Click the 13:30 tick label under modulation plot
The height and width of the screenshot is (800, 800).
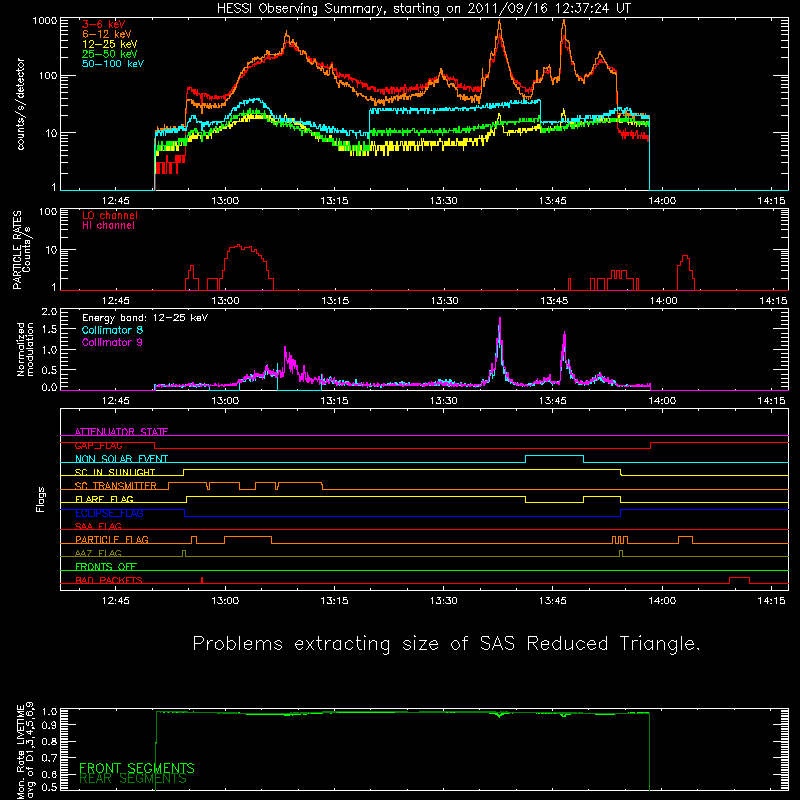(x=443, y=401)
